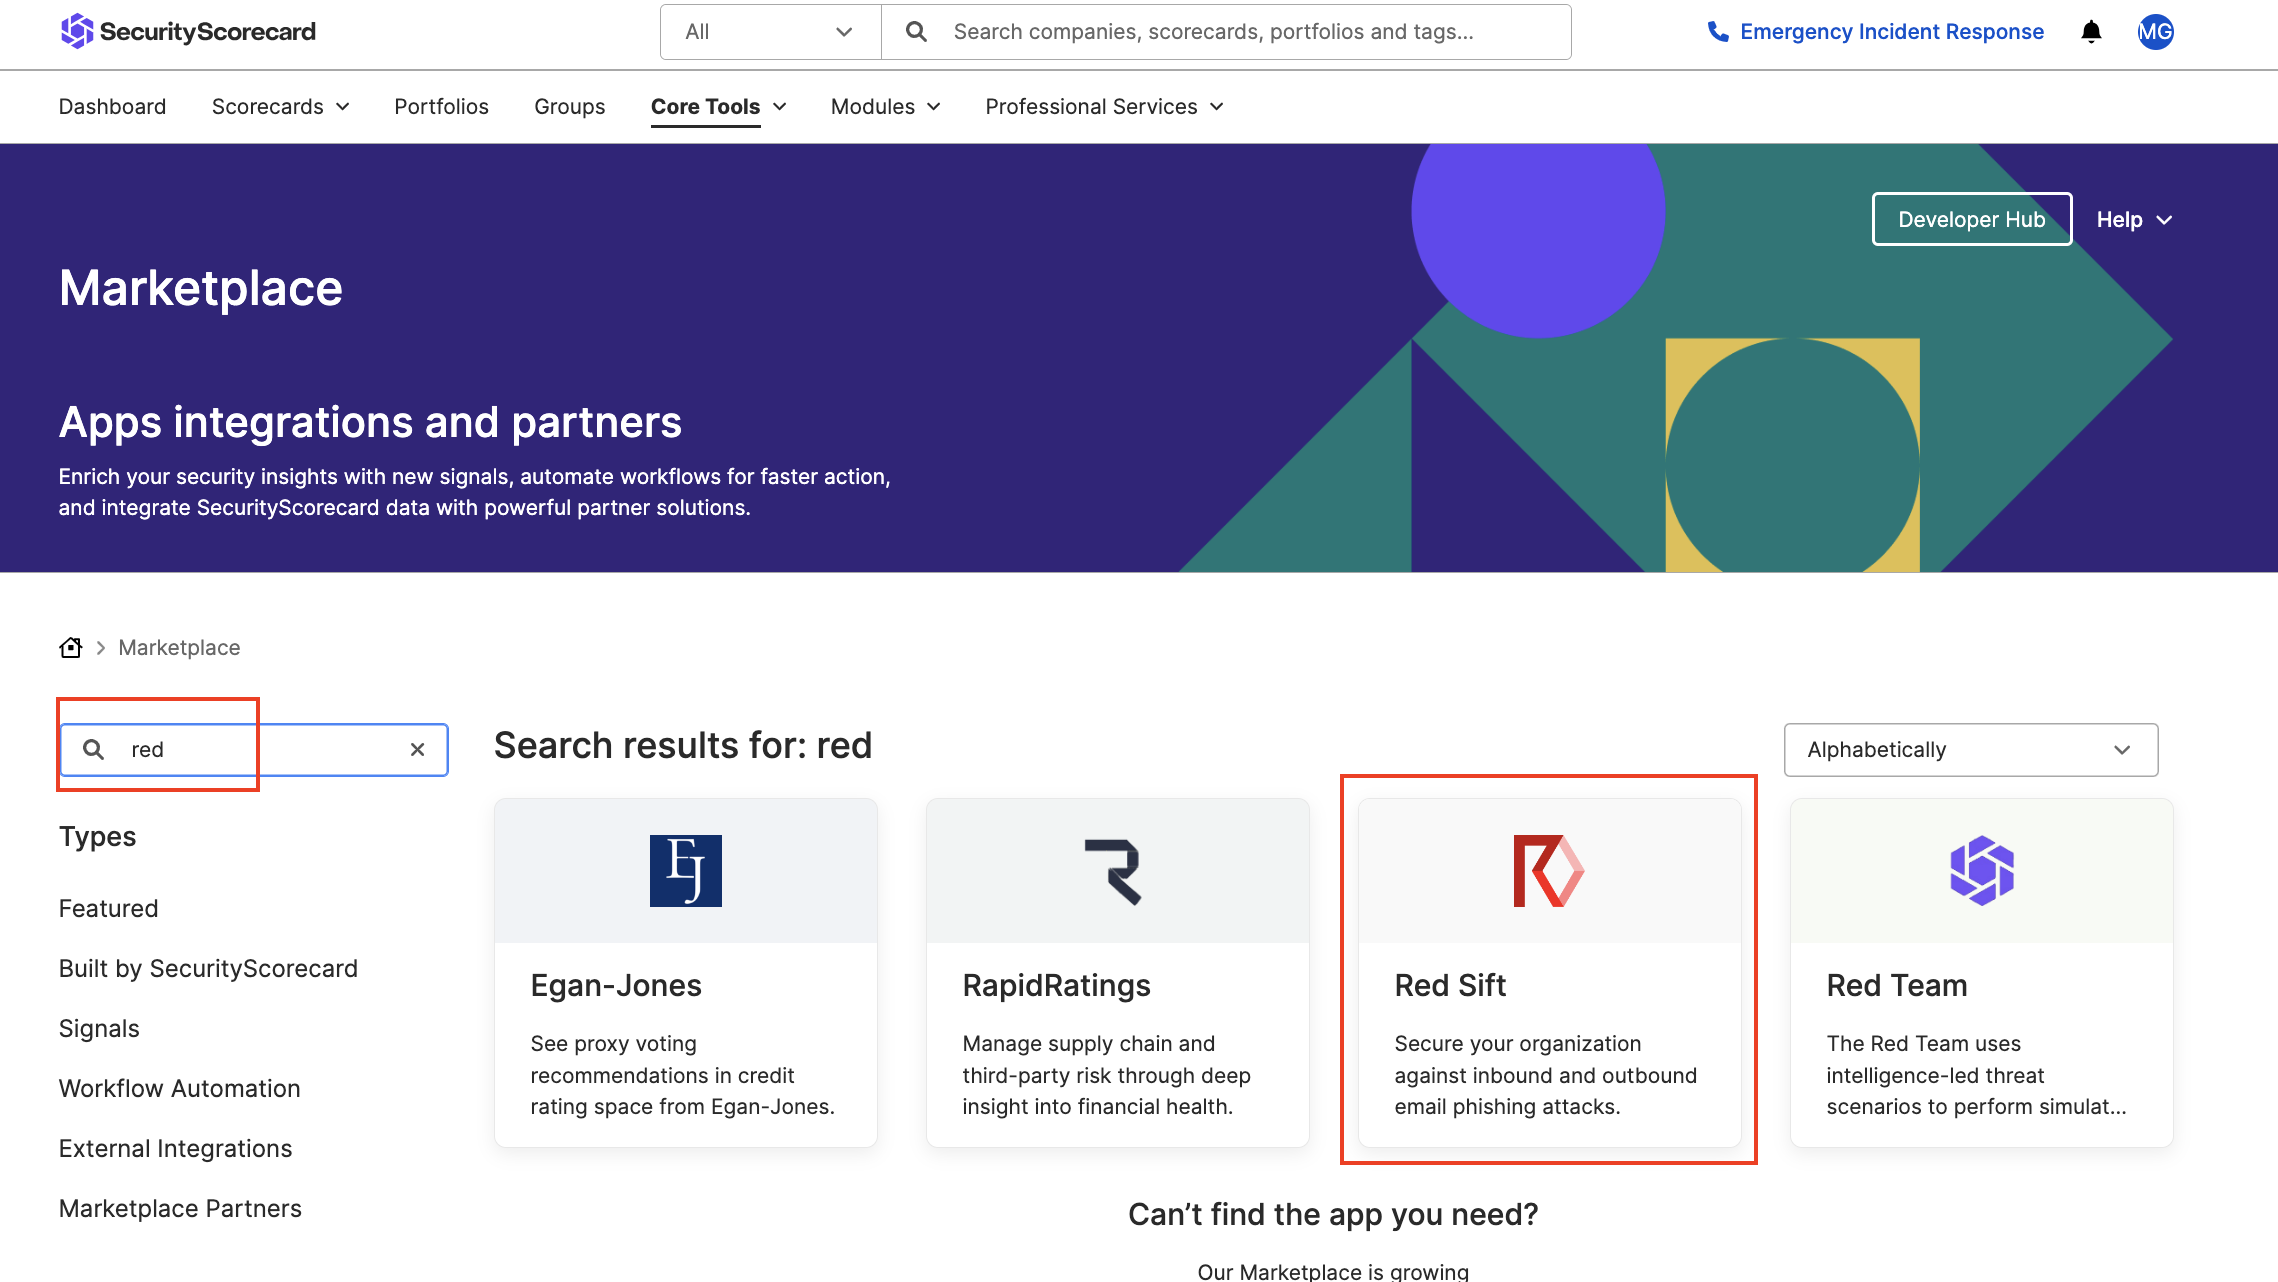The width and height of the screenshot is (2278, 1282).
Task: Click the RapidRatings logo
Action: [1115, 871]
